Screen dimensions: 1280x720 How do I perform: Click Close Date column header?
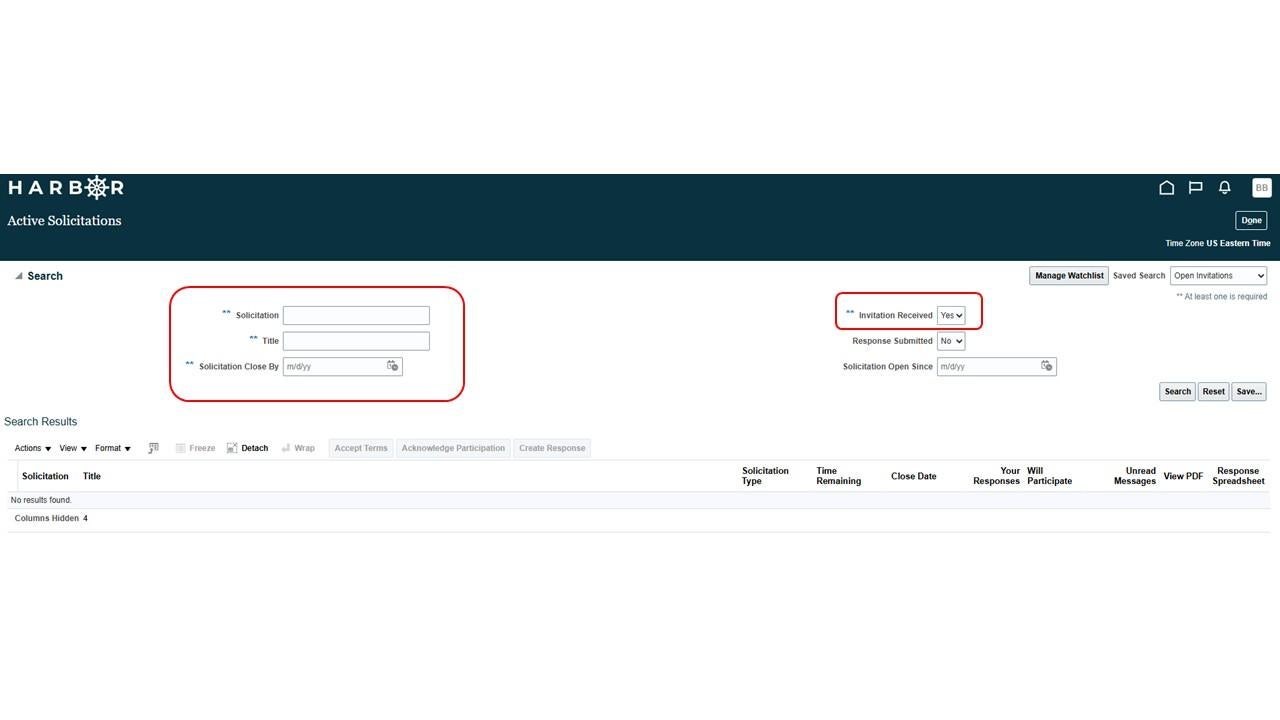[x=914, y=476]
